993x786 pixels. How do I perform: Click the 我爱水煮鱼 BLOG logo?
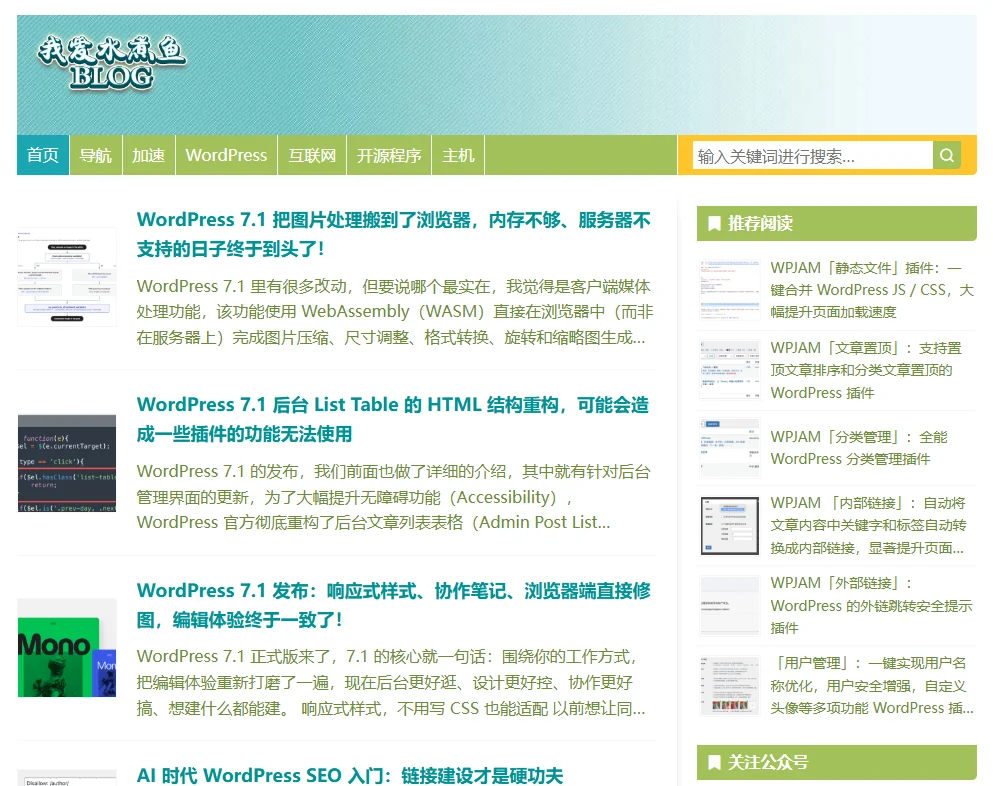111,63
